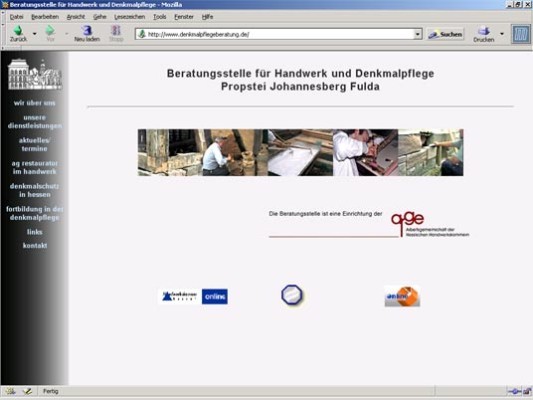Image resolution: width=533 pixels, height=400 pixels.
Task: Click the security lock icon in status bar
Action: pos(528,392)
